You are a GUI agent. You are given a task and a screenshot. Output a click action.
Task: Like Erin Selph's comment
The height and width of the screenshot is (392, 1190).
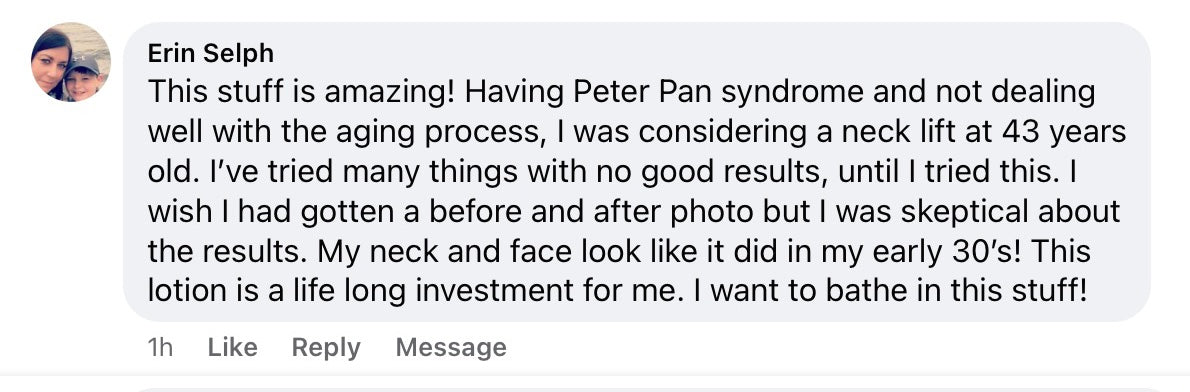(232, 347)
